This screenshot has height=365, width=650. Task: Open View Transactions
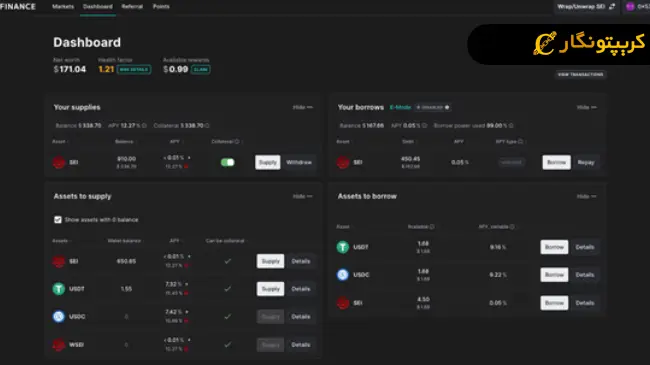tap(580, 75)
